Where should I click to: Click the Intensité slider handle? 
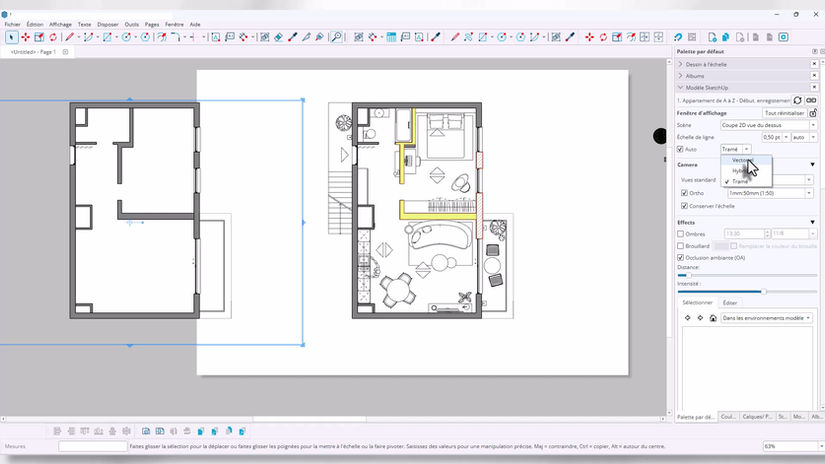click(763, 291)
